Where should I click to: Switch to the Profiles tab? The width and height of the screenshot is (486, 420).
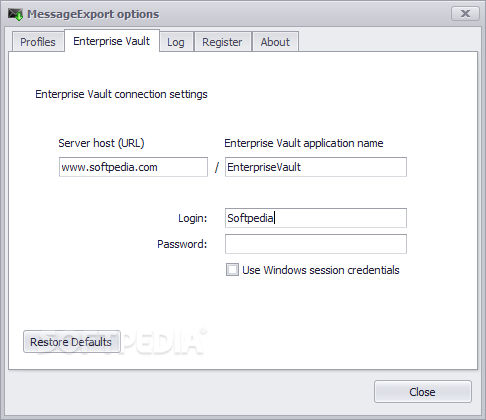tap(38, 42)
